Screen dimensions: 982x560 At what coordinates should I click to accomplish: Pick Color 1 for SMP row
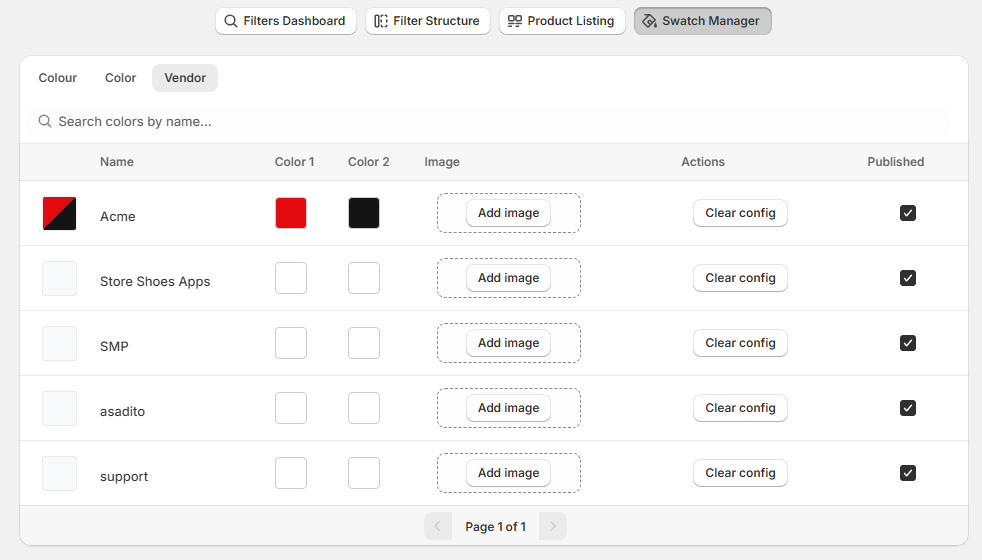coord(291,343)
